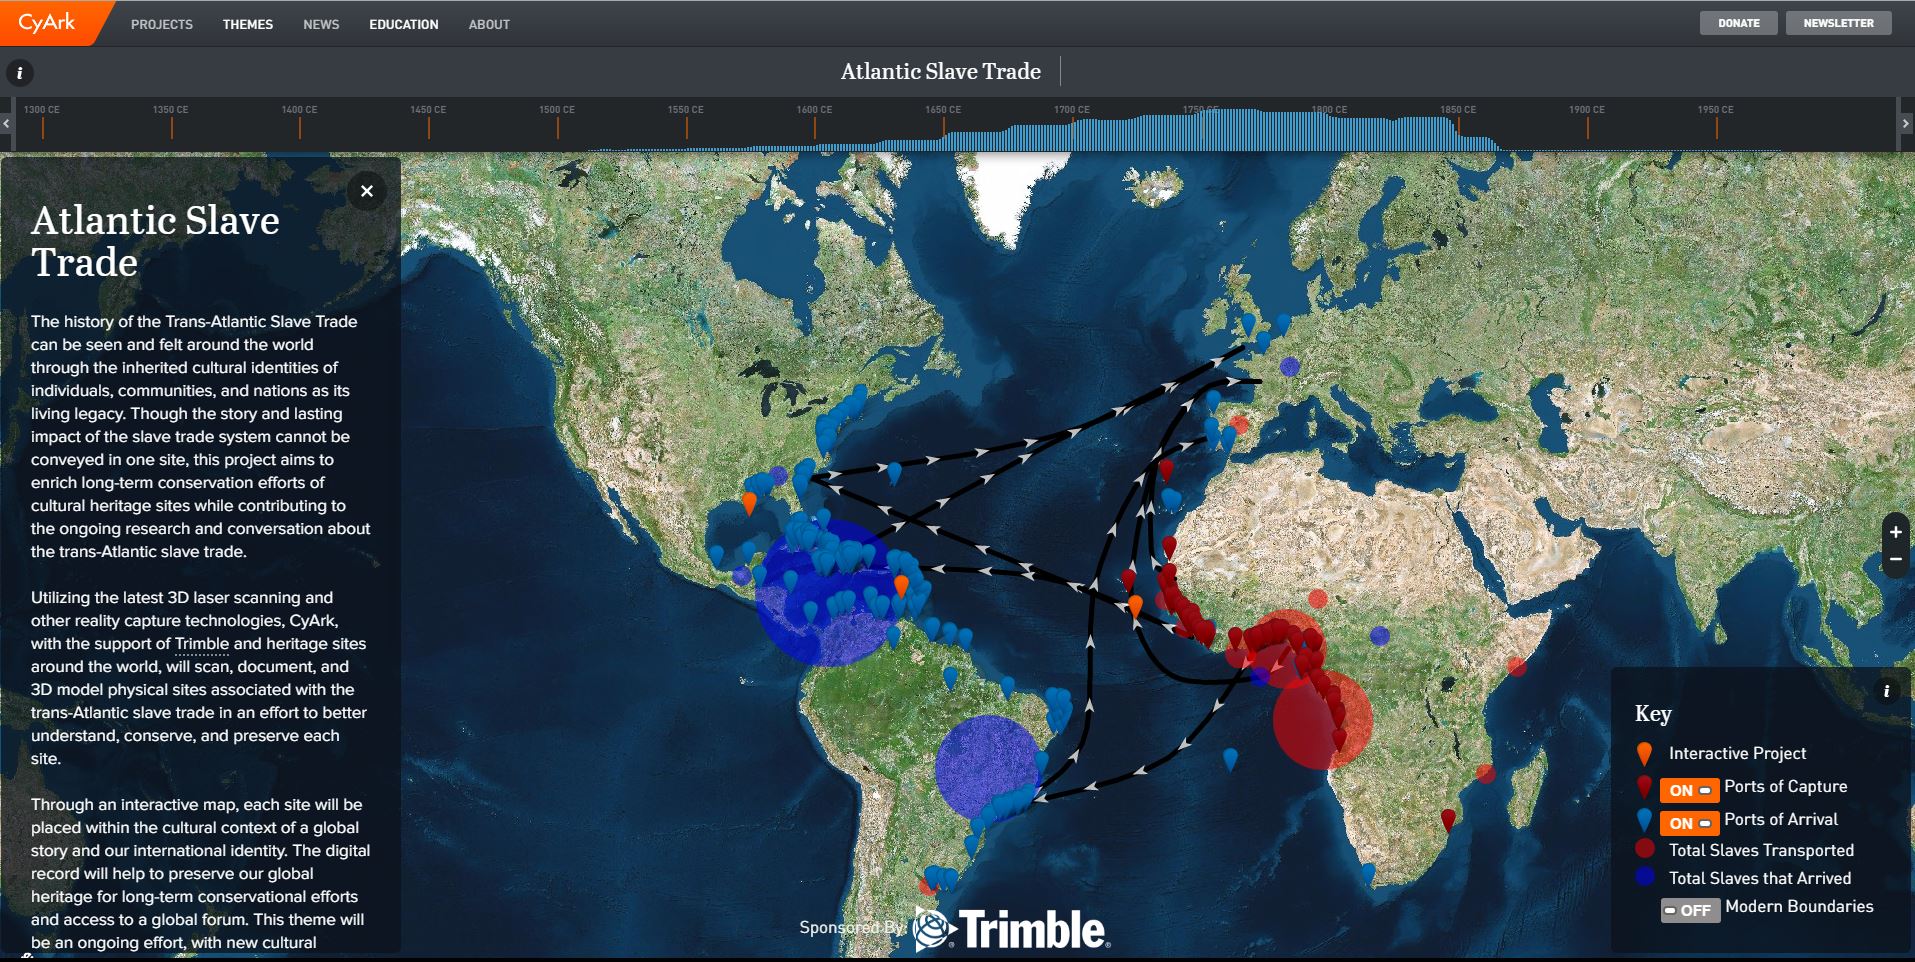
Task: Open the Themes menu
Action: (248, 24)
